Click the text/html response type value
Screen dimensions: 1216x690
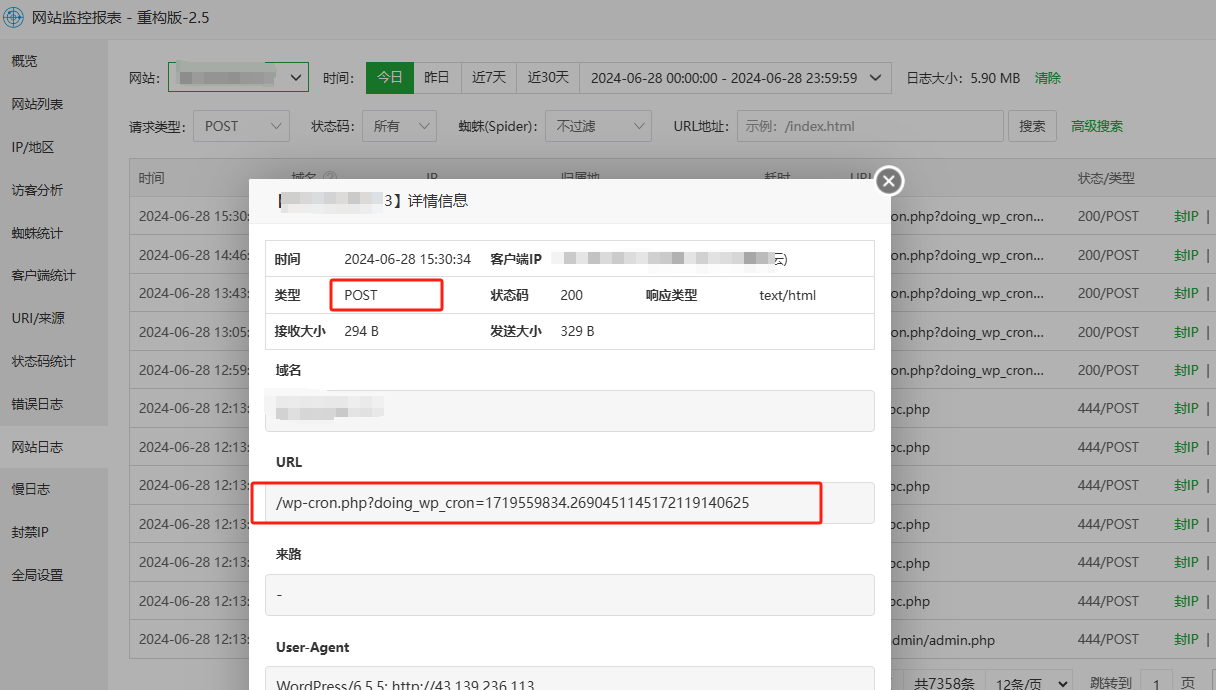click(x=788, y=296)
